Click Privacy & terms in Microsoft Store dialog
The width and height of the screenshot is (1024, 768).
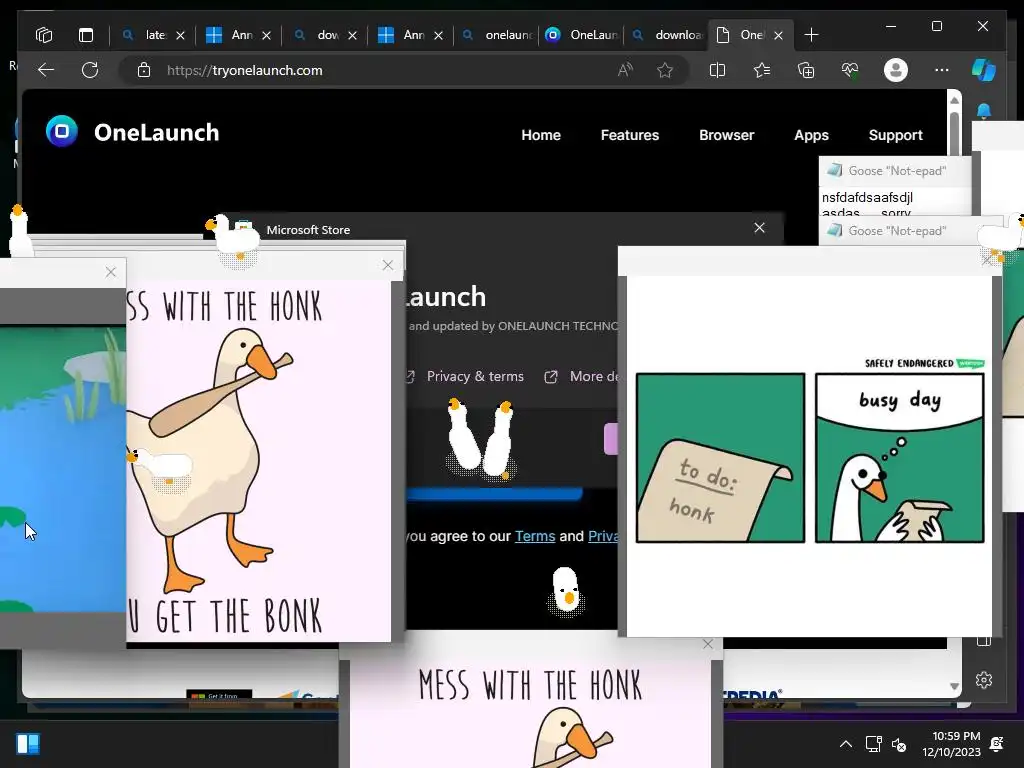click(x=475, y=376)
